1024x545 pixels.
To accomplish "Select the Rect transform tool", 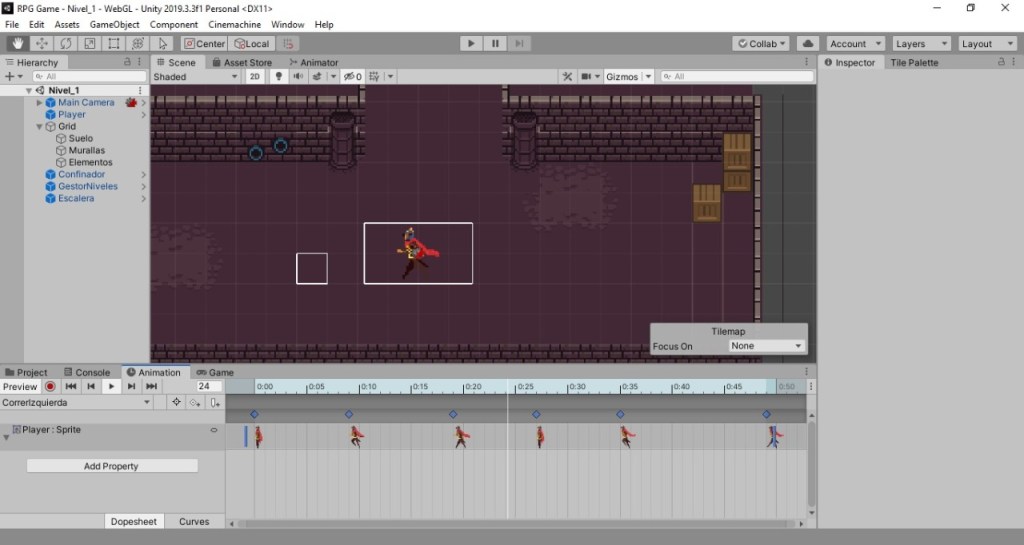I will point(114,44).
